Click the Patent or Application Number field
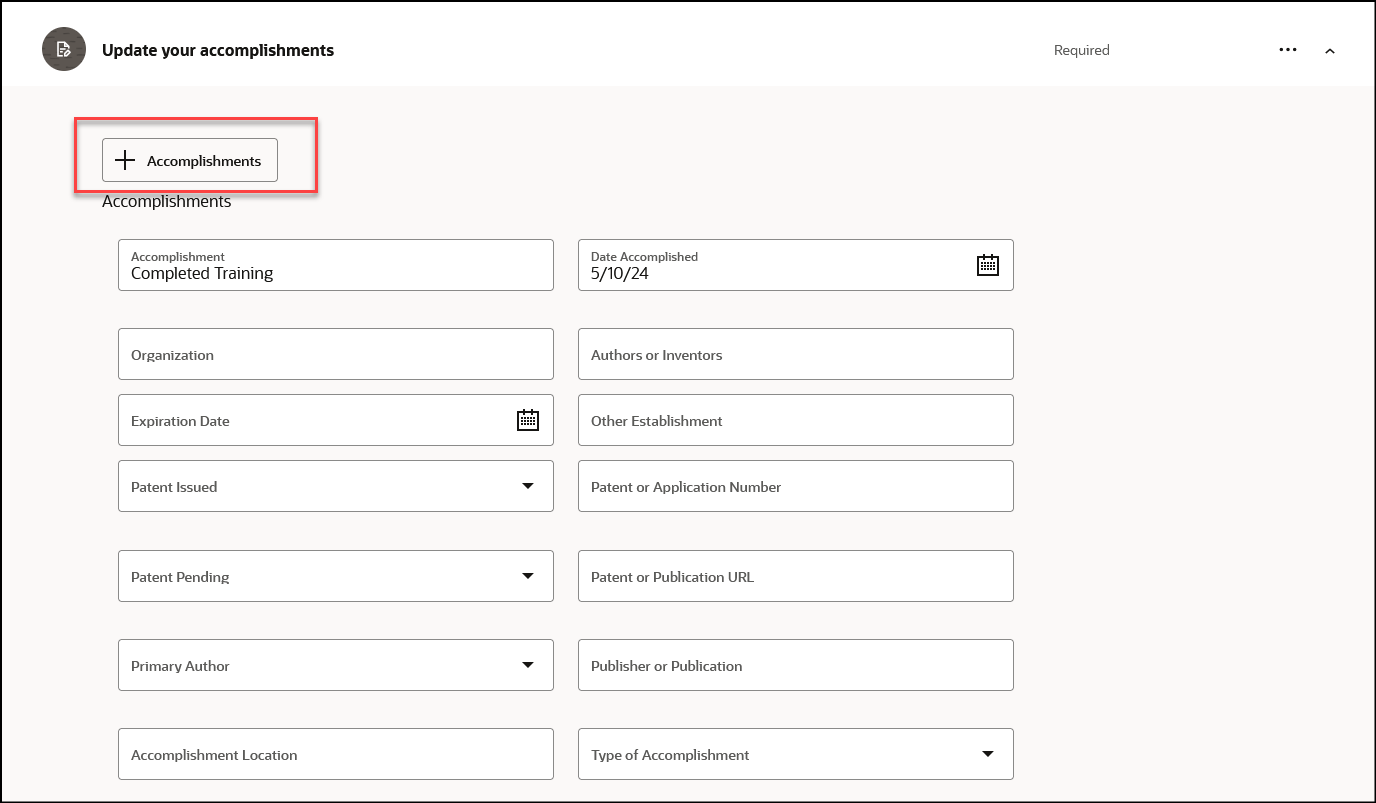 pos(795,486)
